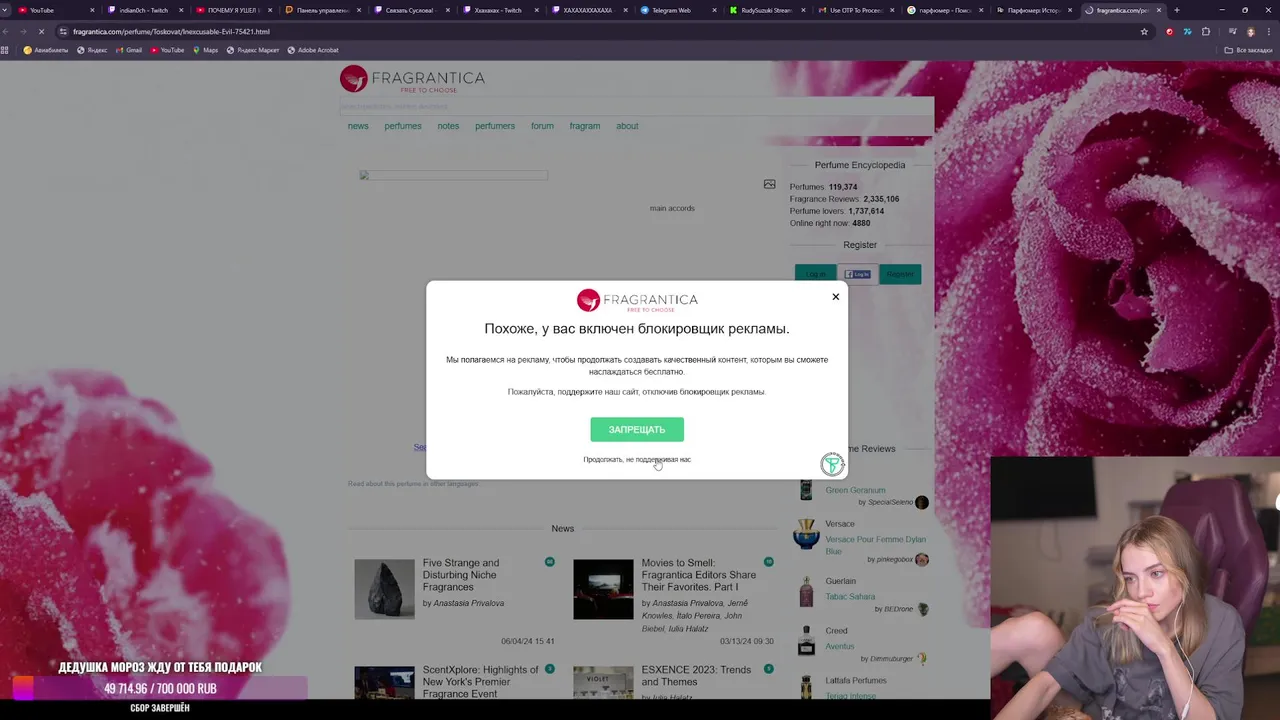The height and width of the screenshot is (720, 1280).
Task: Click reviewer Dimmuburger's avatar
Action: 922,658
